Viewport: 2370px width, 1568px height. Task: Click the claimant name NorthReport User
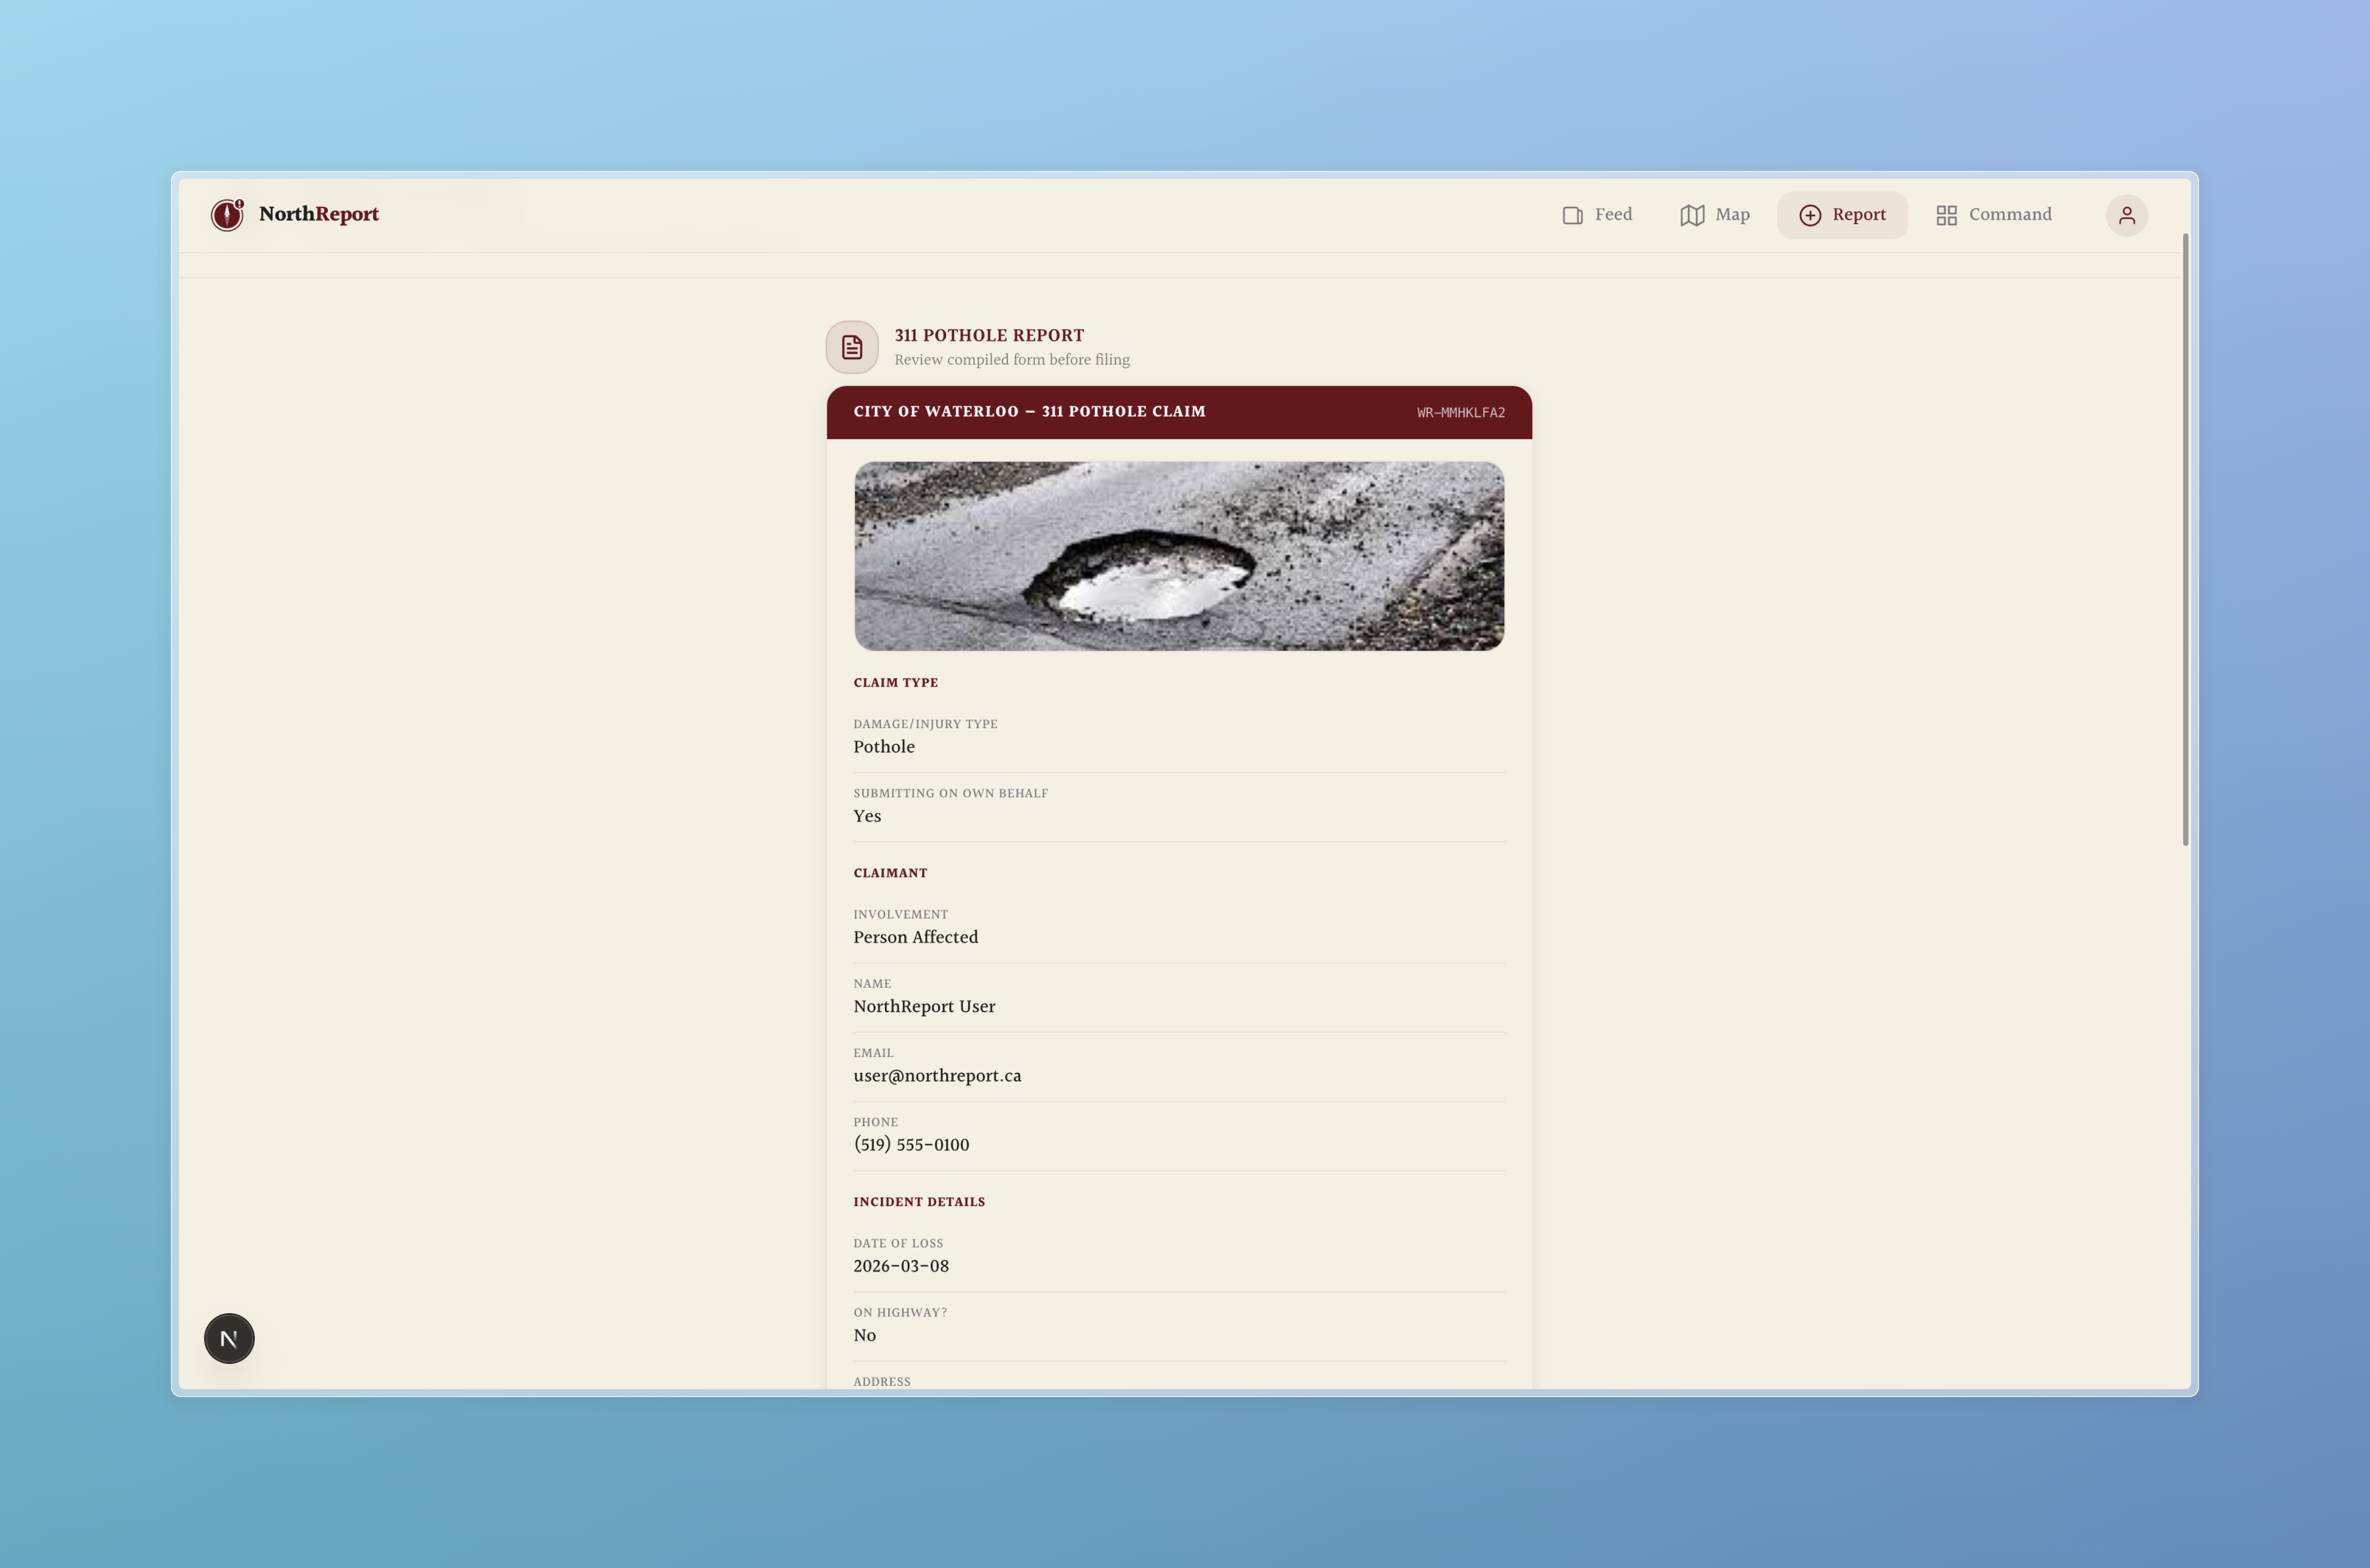[x=924, y=1006]
